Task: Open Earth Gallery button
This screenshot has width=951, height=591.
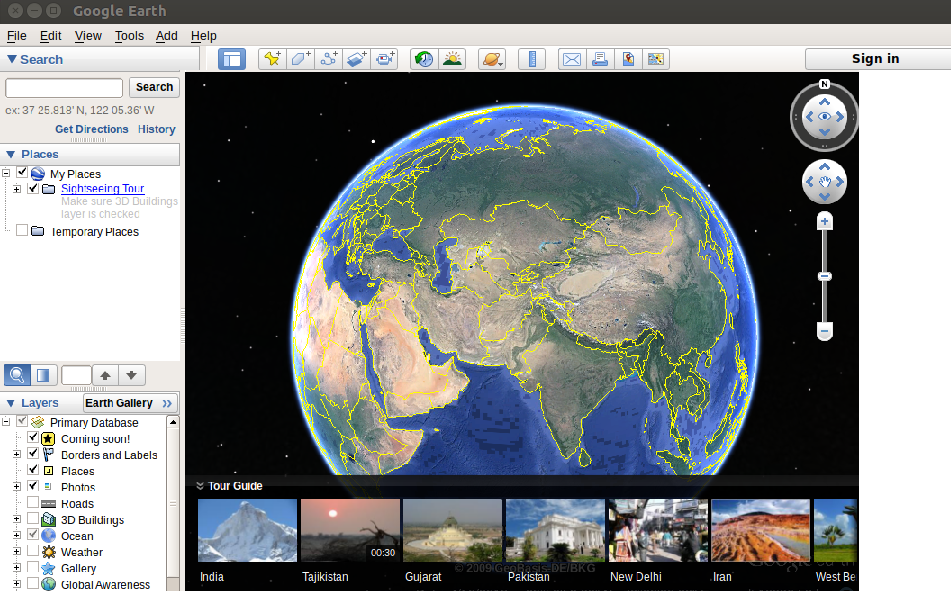Action: point(129,403)
